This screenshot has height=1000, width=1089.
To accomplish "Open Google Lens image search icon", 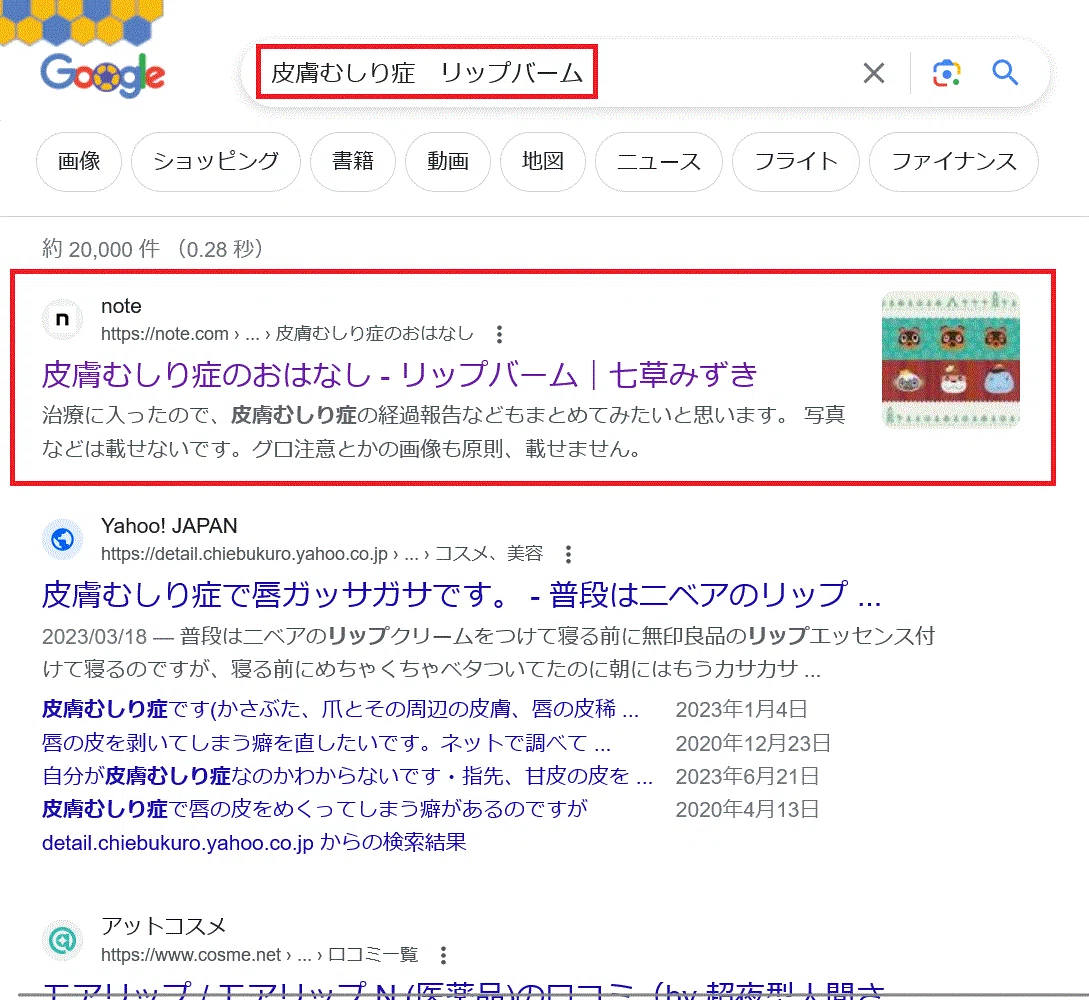I will [x=946, y=72].
